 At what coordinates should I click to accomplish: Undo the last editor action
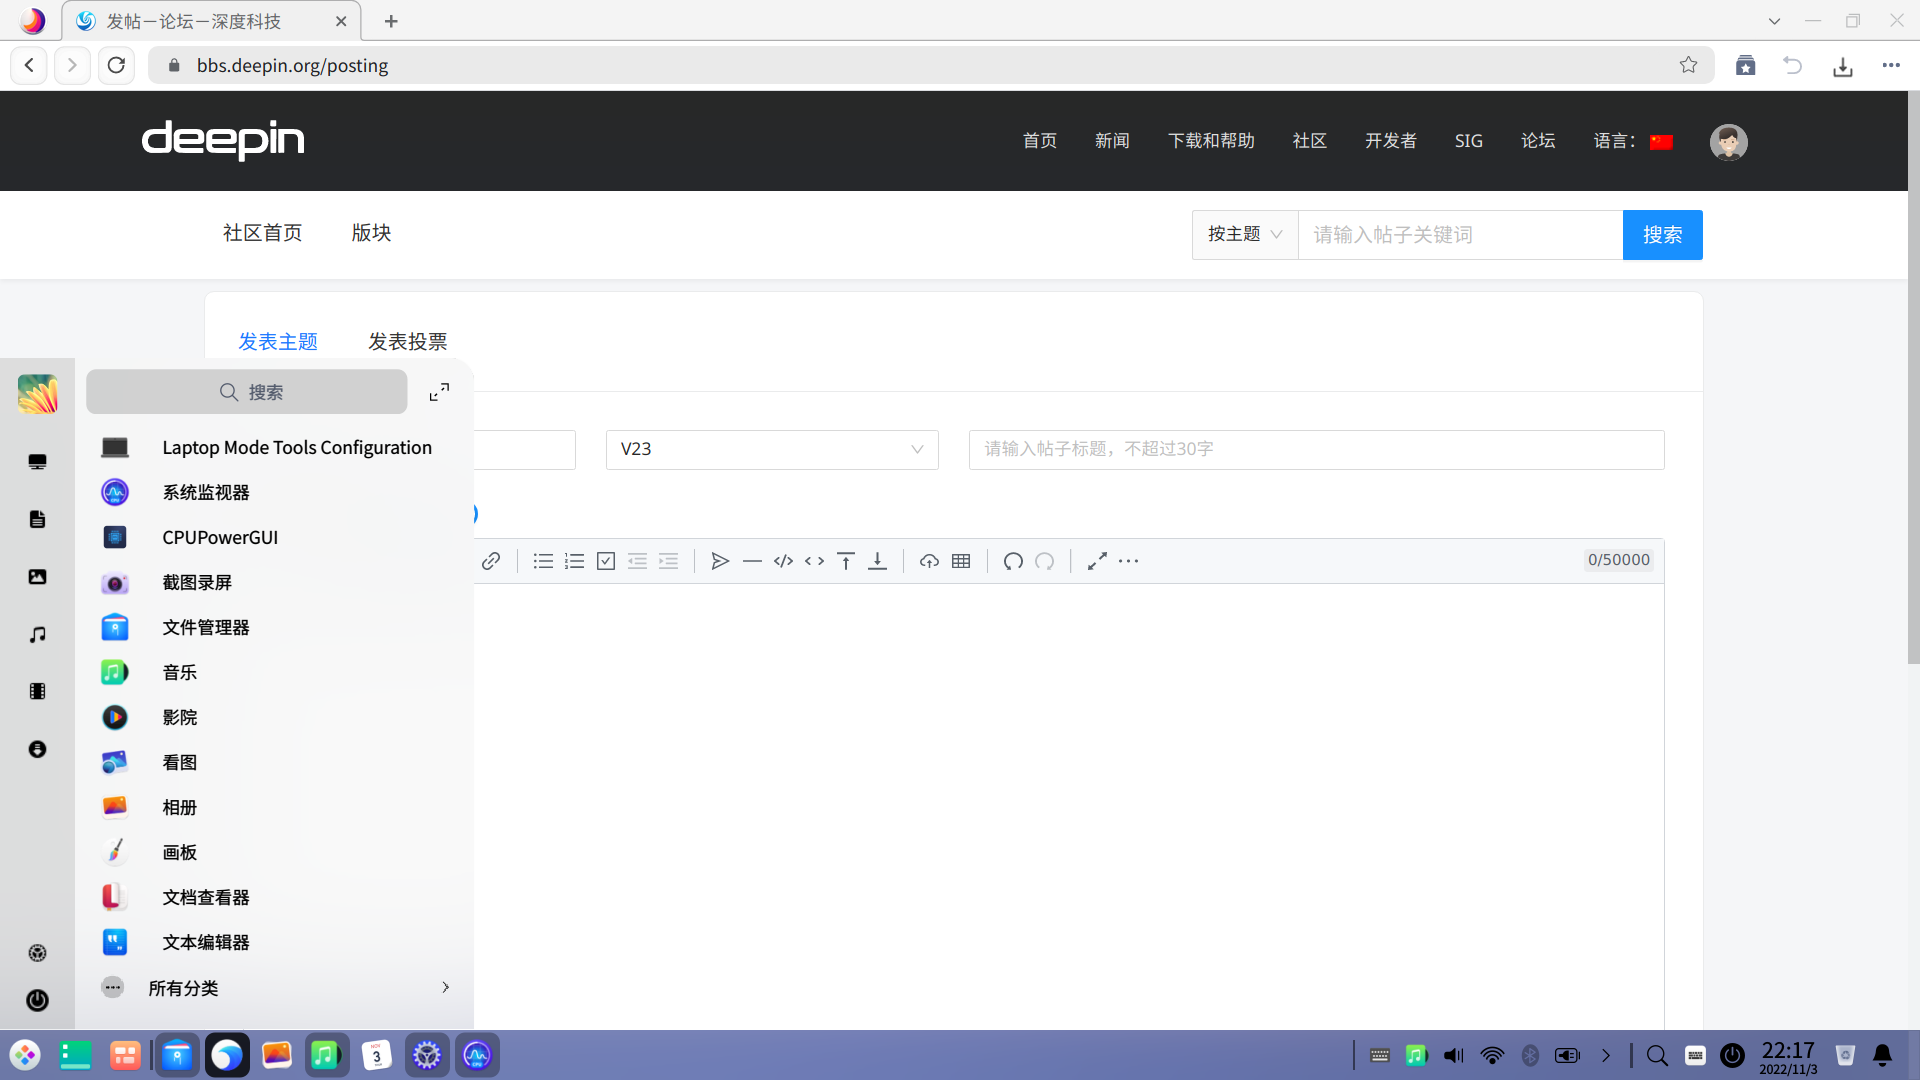click(1013, 561)
